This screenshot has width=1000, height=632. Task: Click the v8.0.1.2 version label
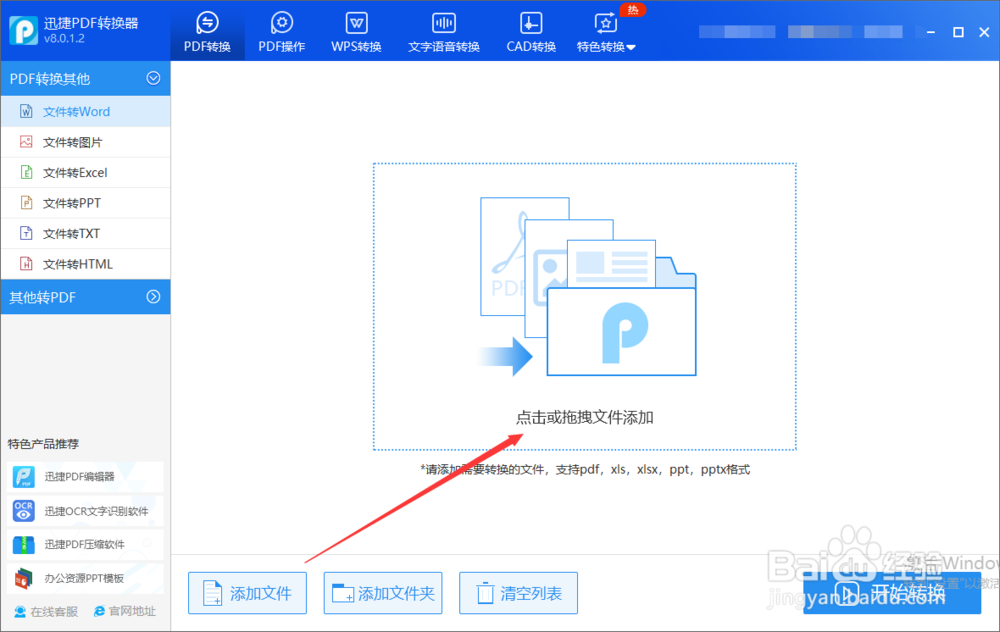pos(64,39)
